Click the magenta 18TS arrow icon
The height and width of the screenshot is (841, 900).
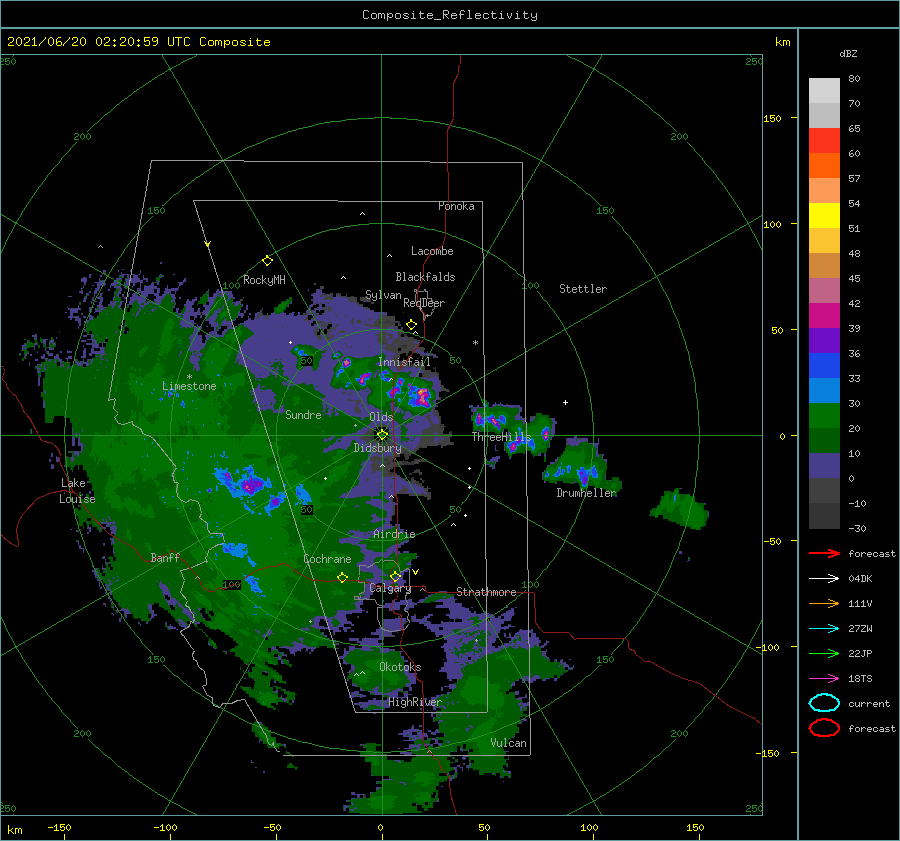click(x=824, y=679)
